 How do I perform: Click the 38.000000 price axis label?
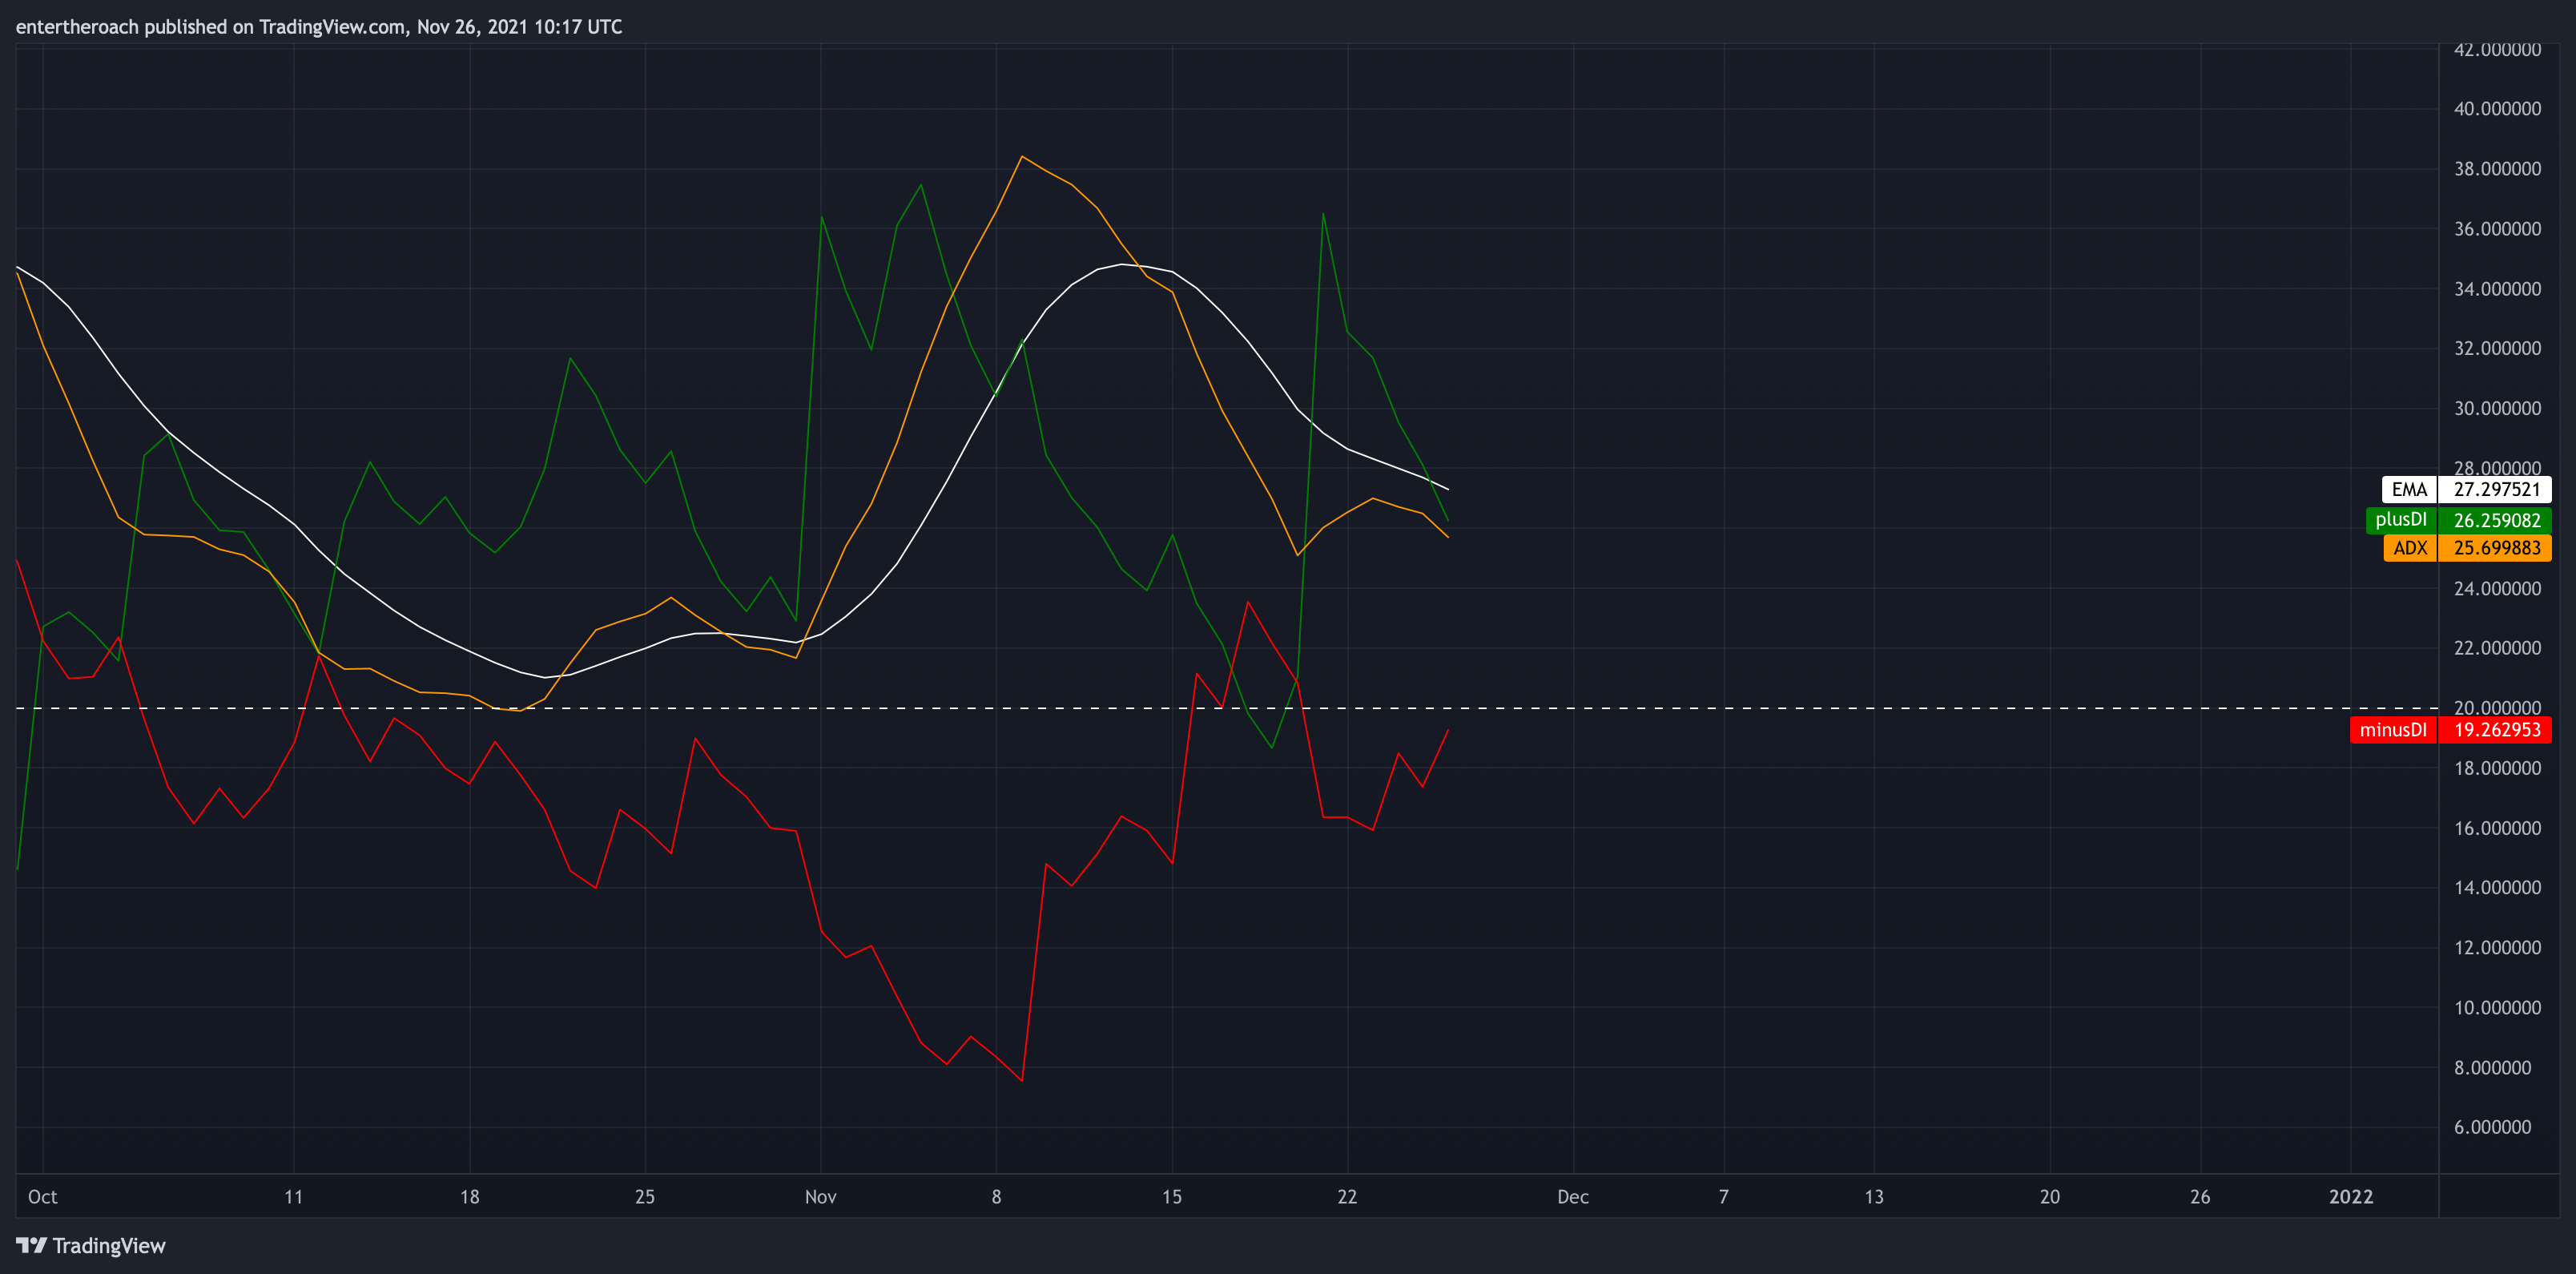pyautogui.click(x=2497, y=169)
